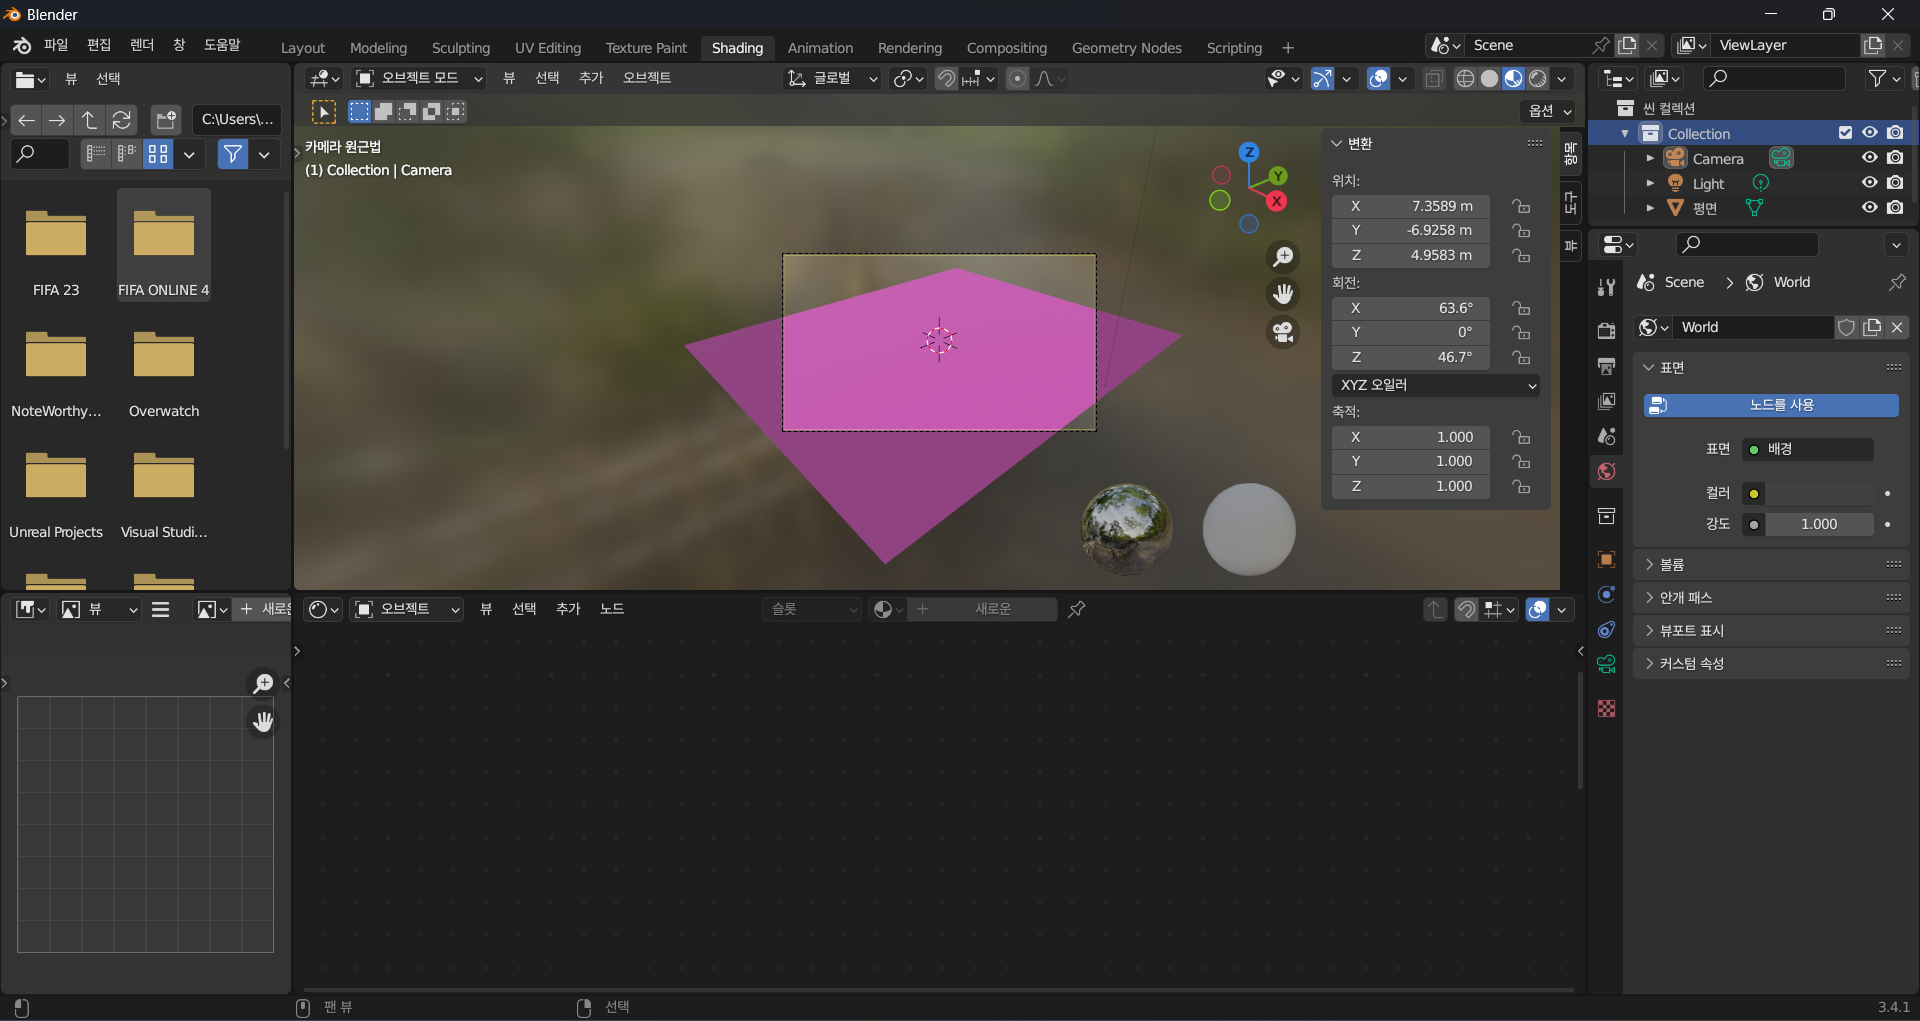This screenshot has width=1920, height=1021.
Task: Click the Select Box tool icon
Action: point(323,112)
